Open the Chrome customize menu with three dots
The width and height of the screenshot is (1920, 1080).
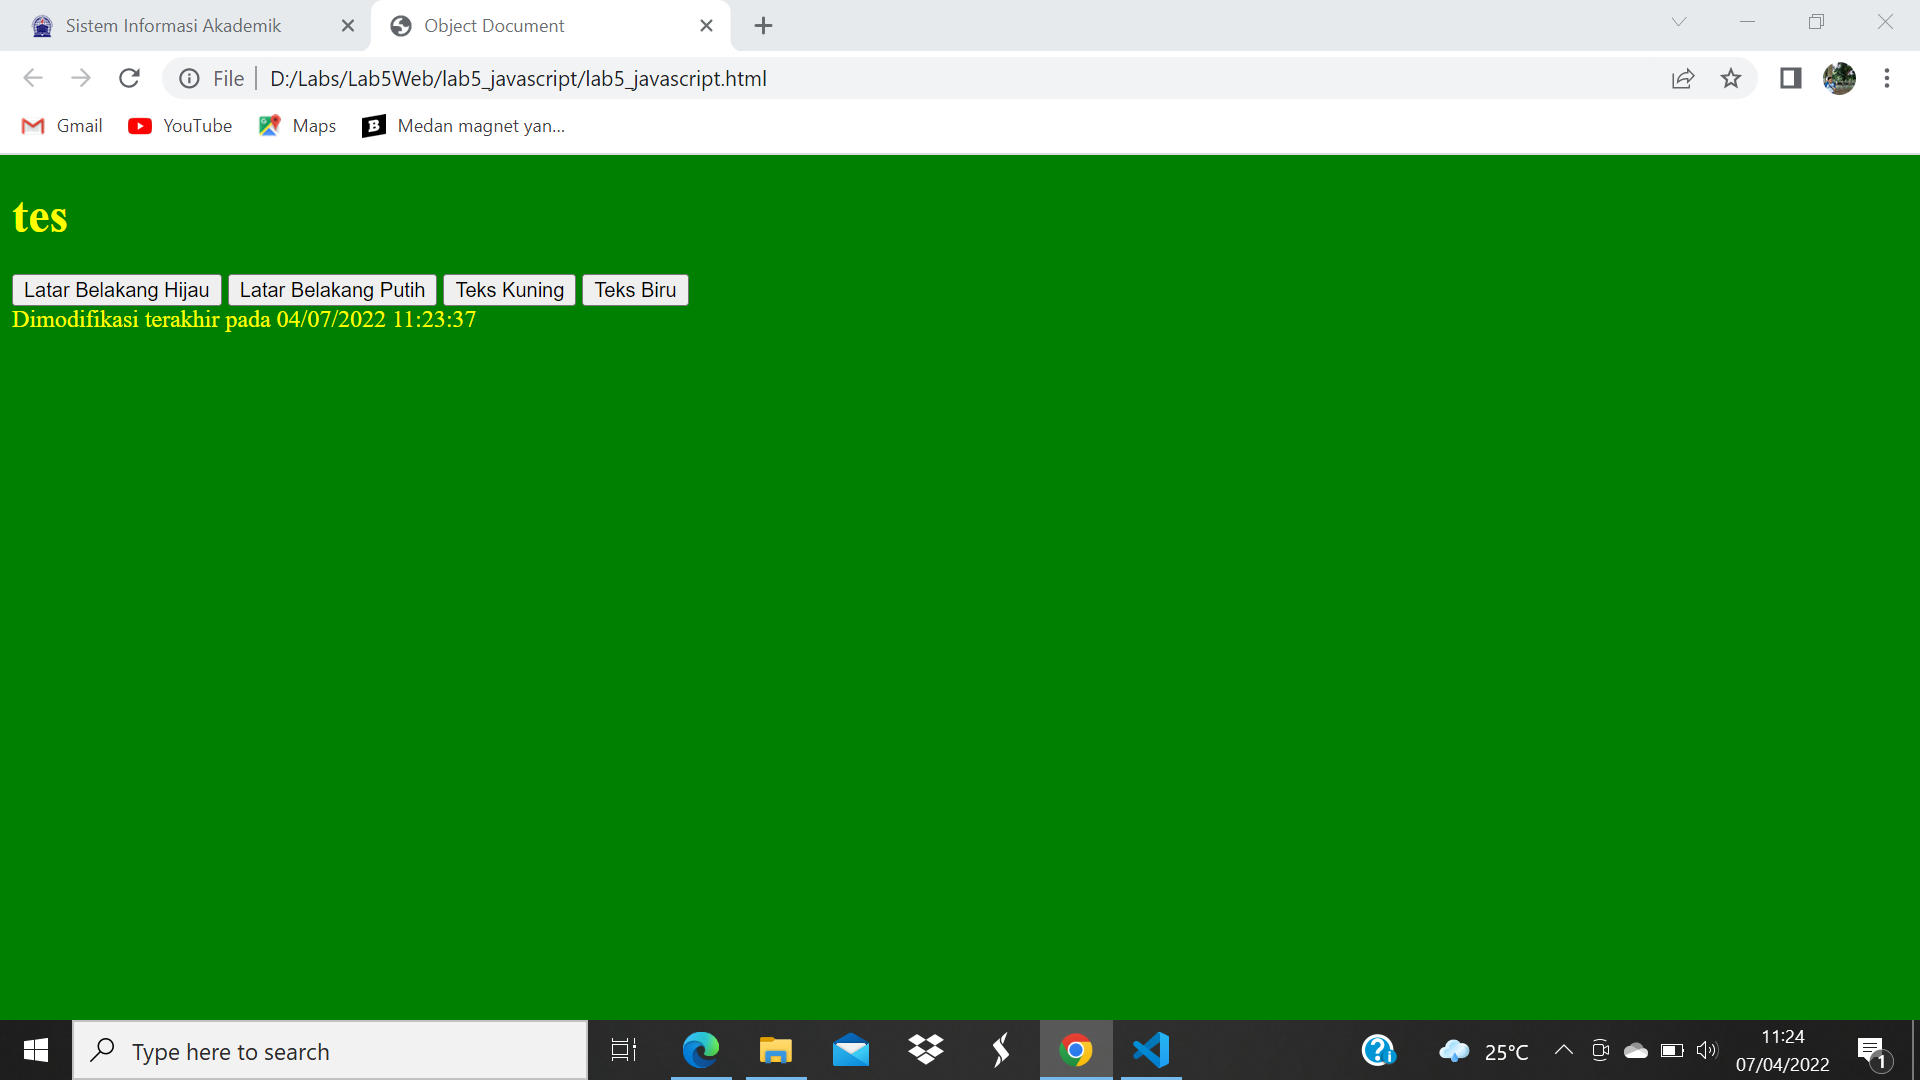1888,78
